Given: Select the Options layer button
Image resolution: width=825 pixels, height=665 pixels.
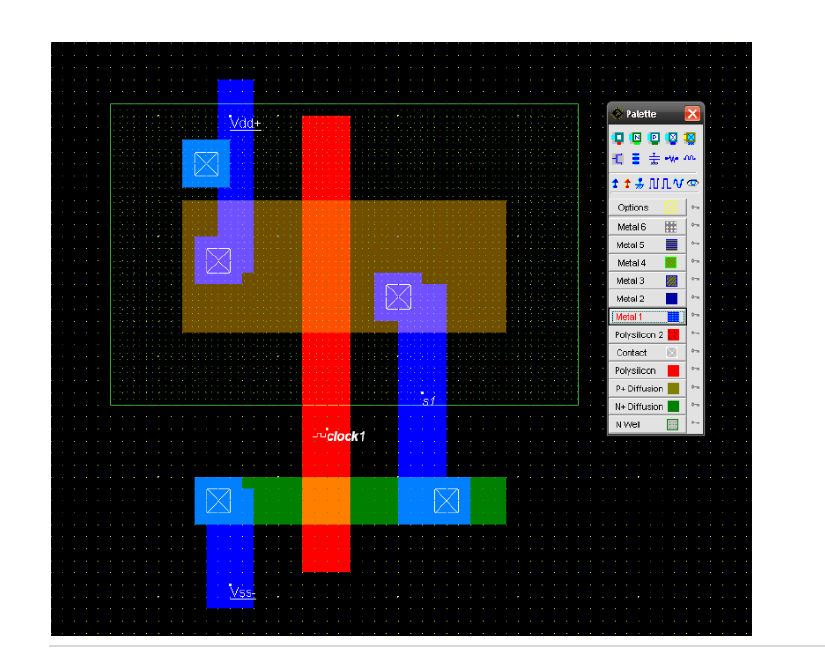Looking at the screenshot, I should point(648,207).
